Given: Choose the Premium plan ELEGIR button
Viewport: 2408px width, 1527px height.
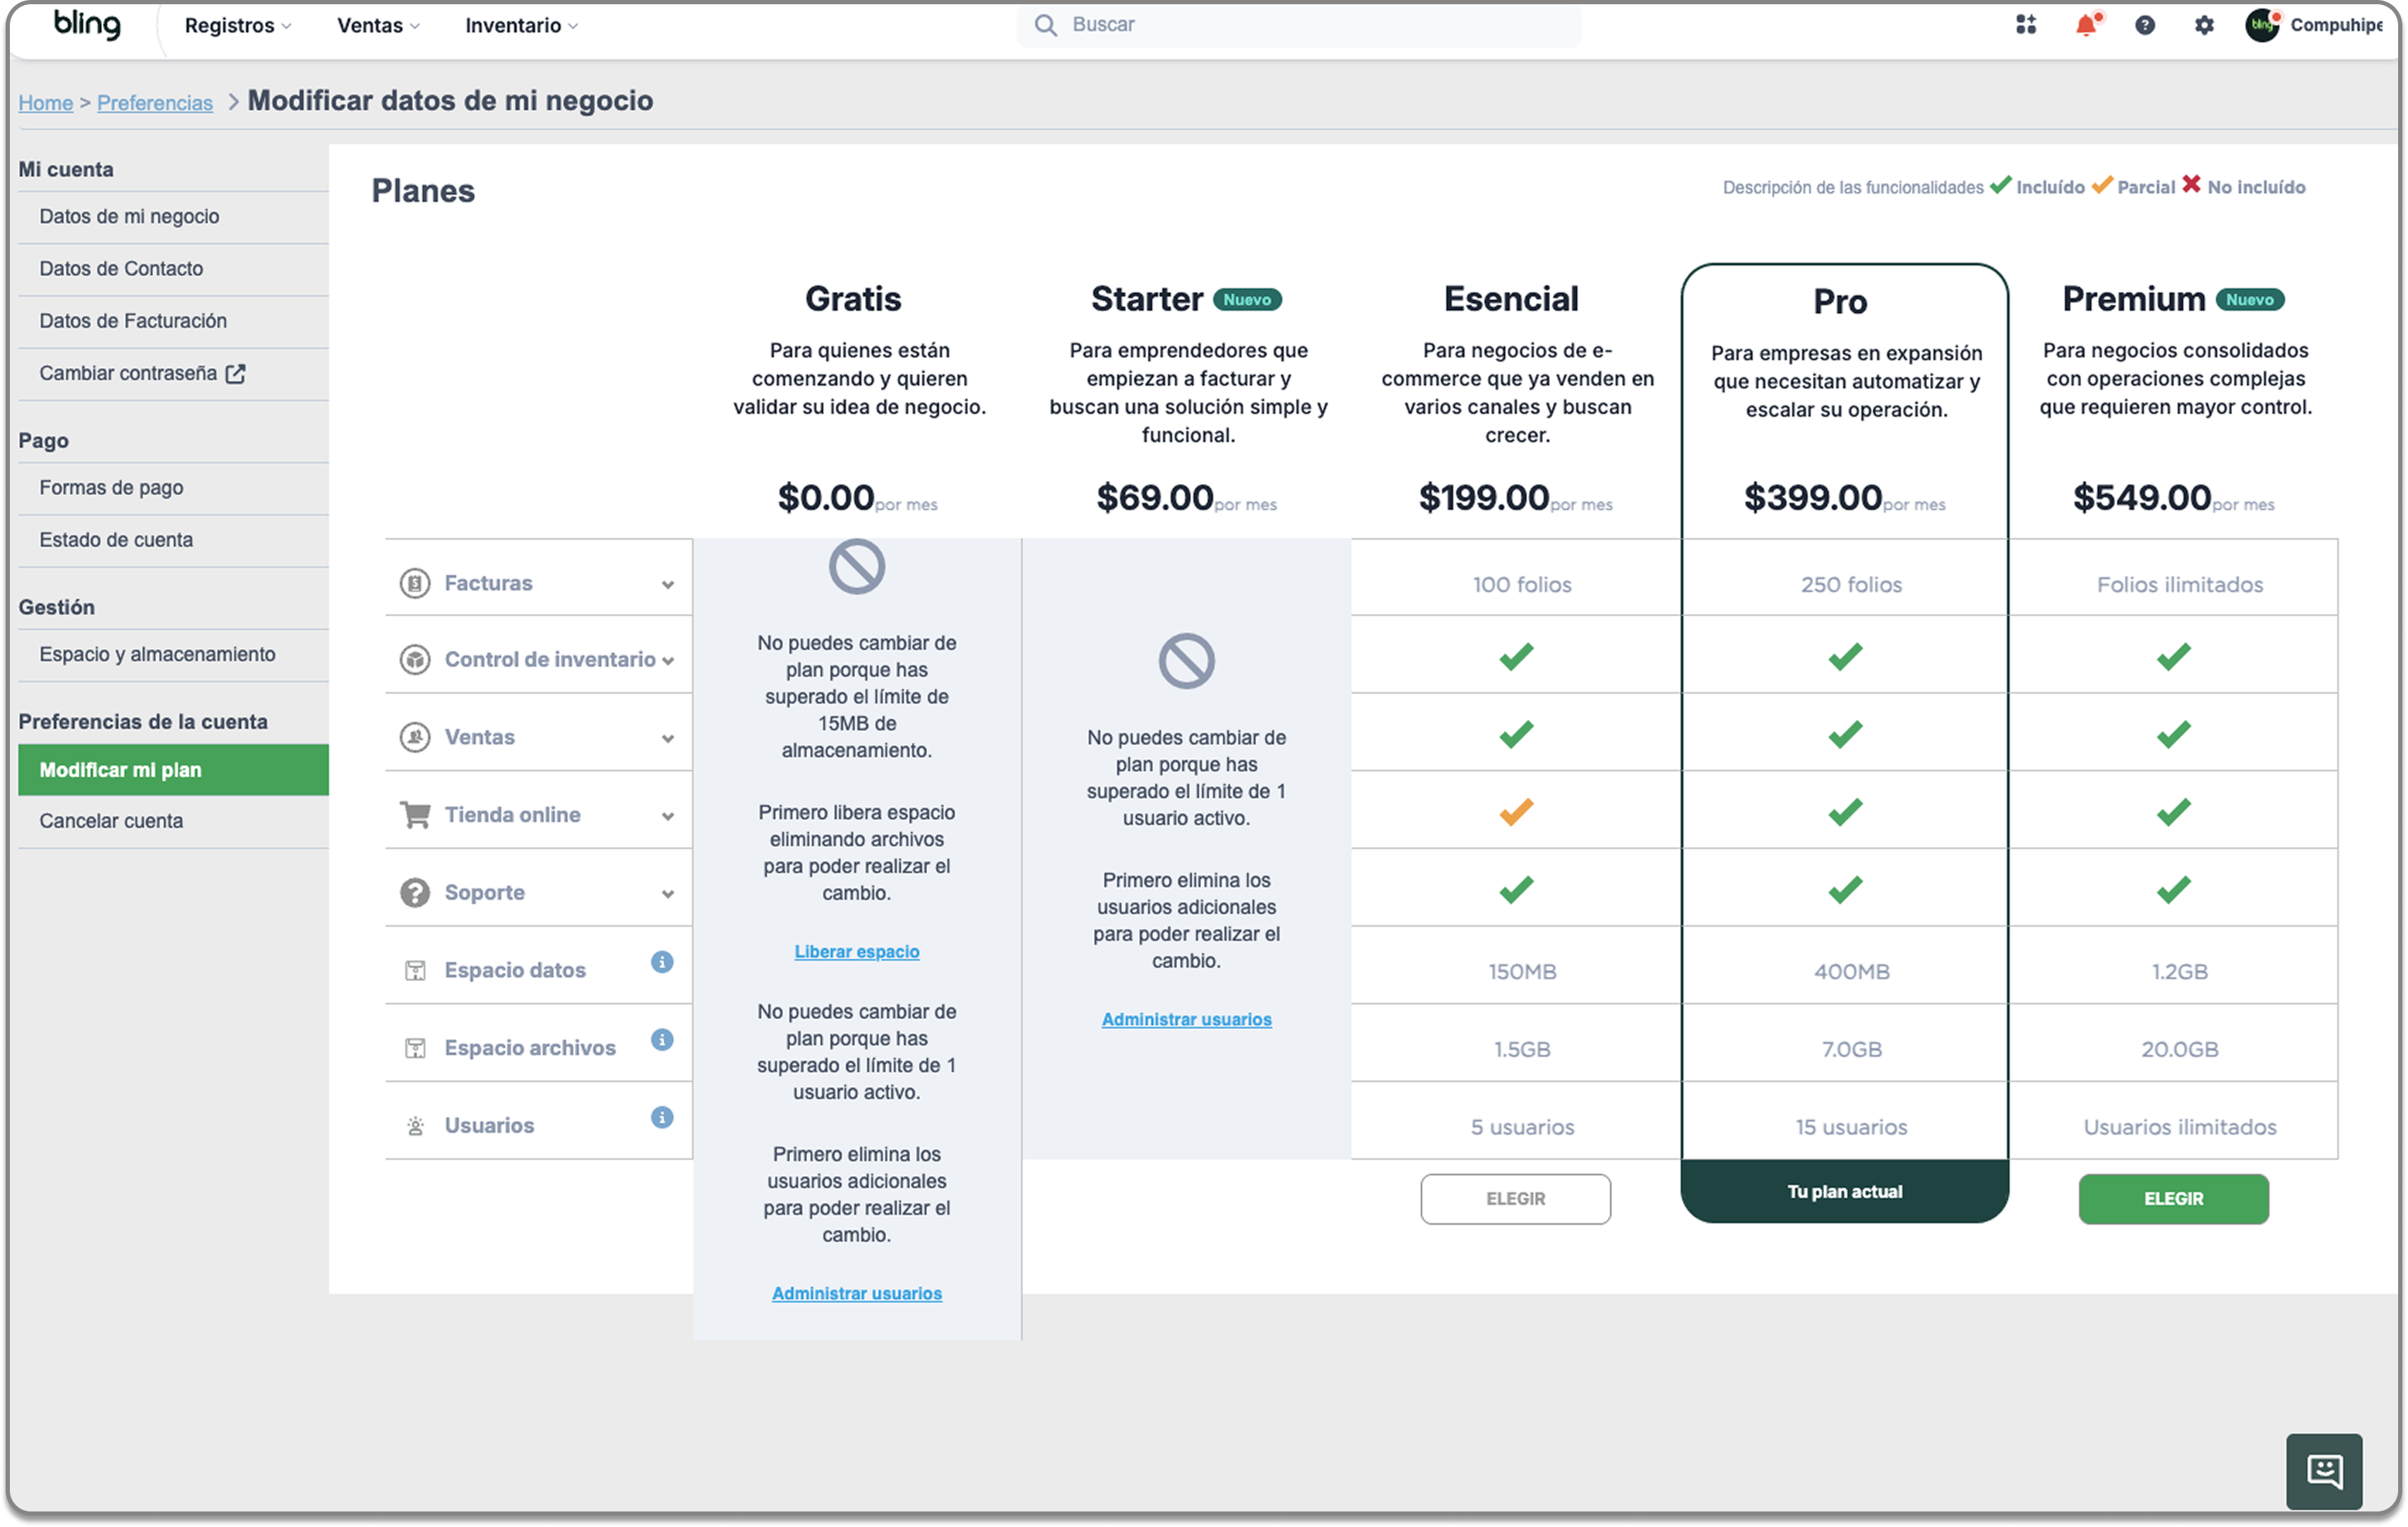Looking at the screenshot, I should 2173,1199.
